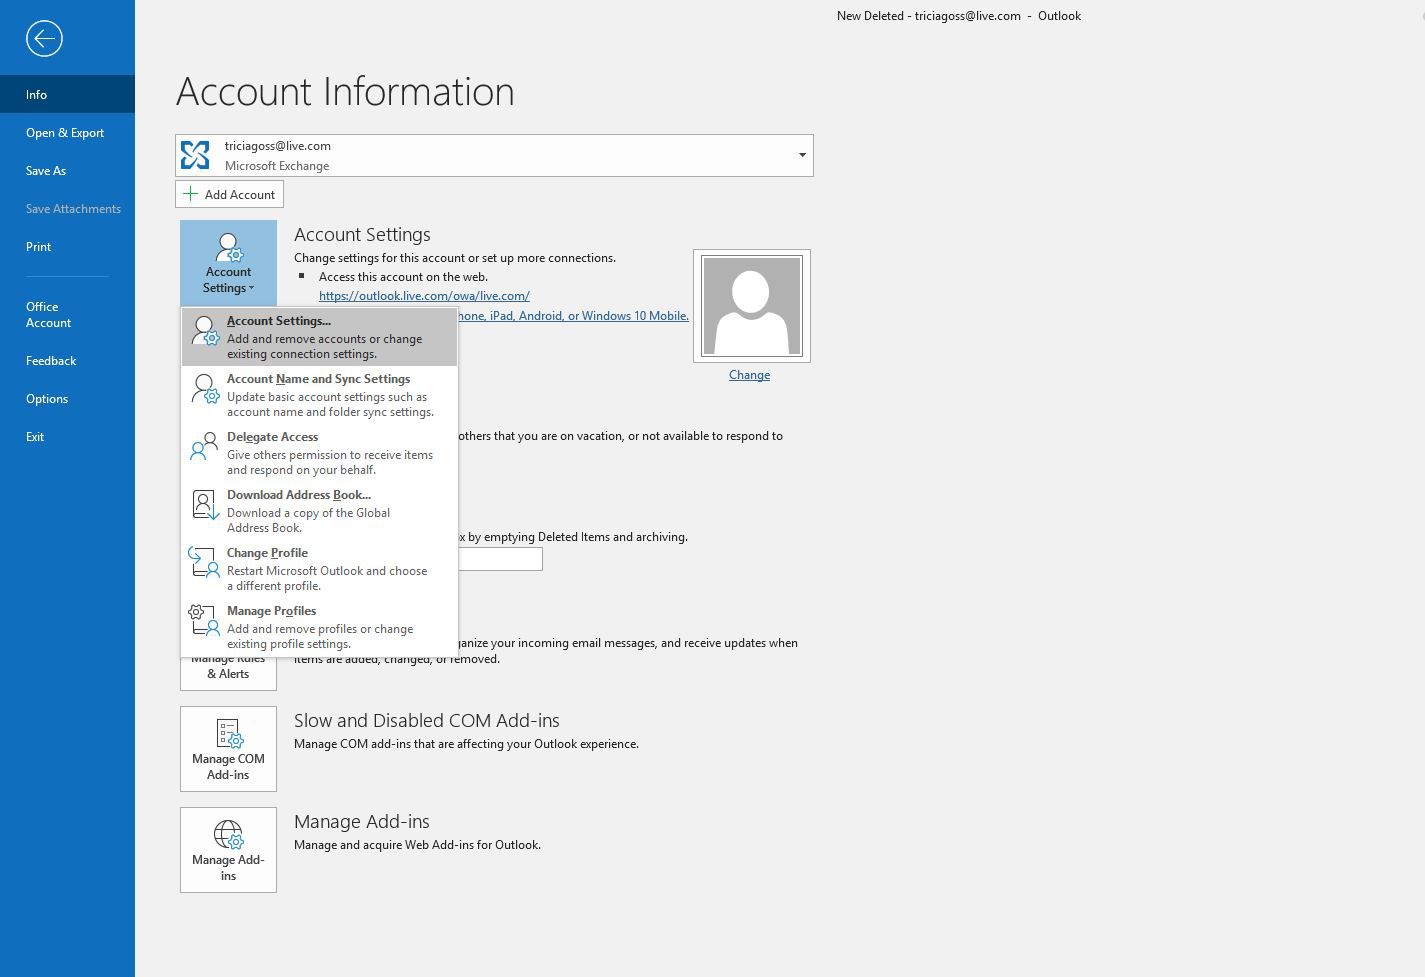1425x977 pixels.
Task: Click the Change picture link
Action: click(x=749, y=375)
